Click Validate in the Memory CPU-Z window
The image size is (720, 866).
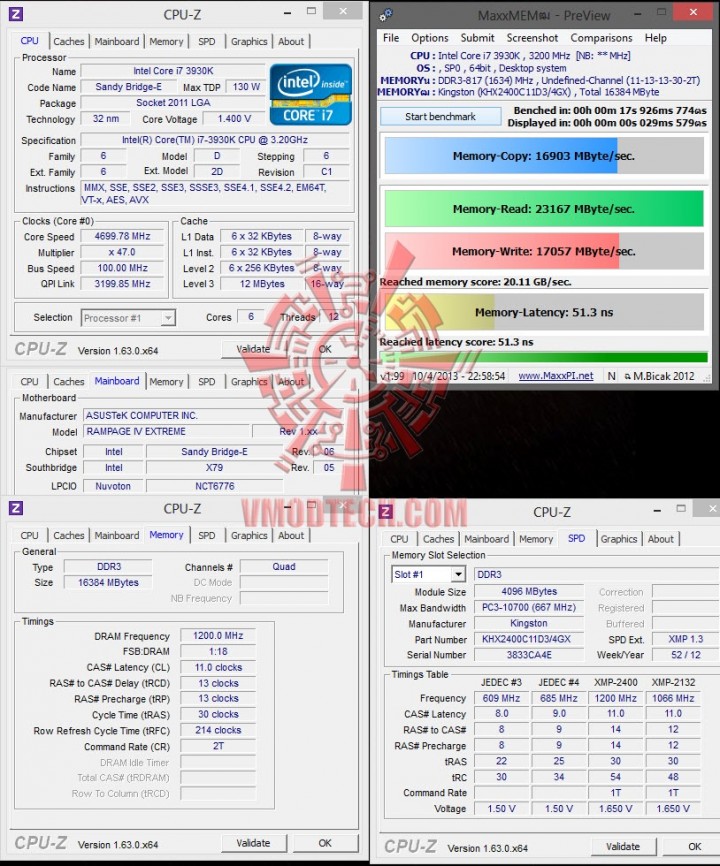click(253, 843)
